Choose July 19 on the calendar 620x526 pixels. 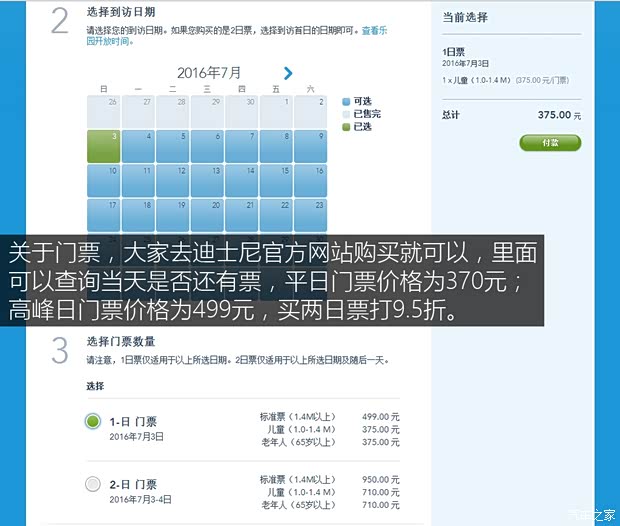(x=172, y=215)
